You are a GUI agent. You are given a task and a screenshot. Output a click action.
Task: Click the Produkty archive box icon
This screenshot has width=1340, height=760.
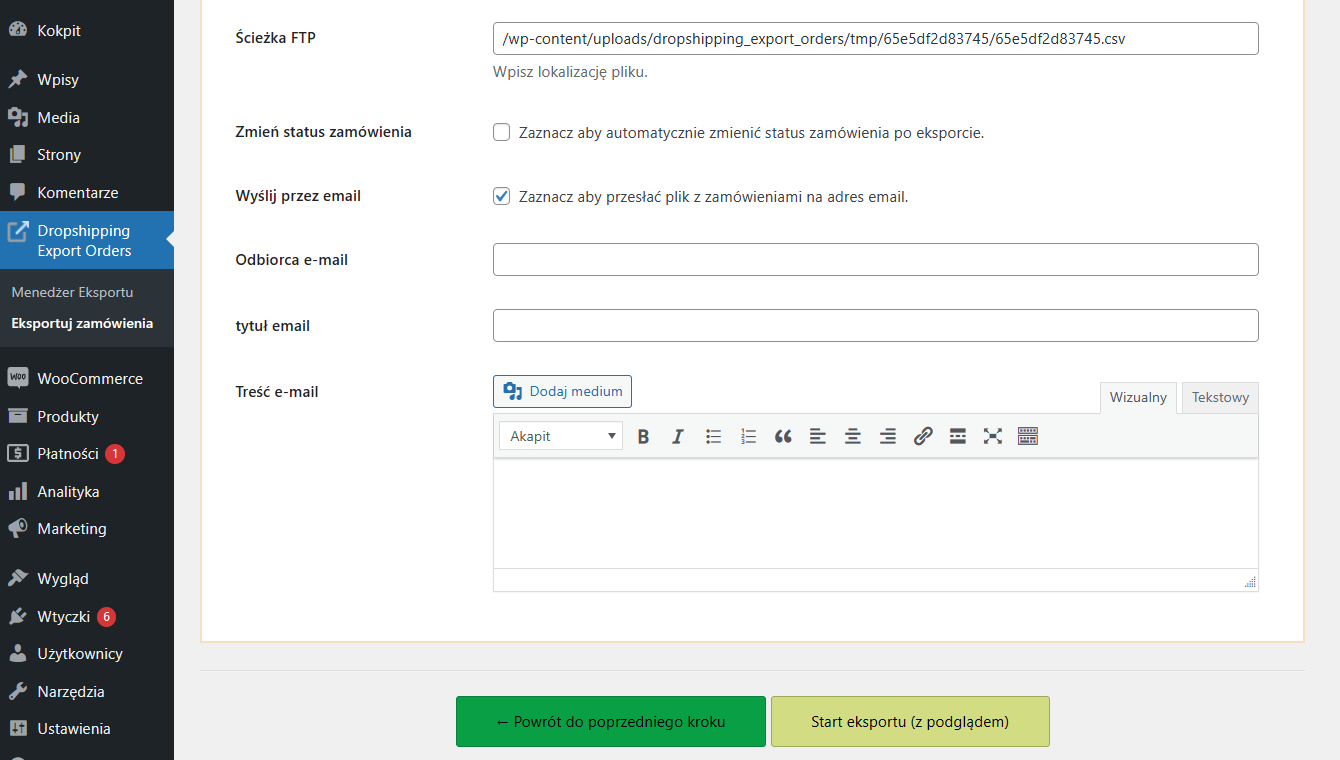point(17,416)
